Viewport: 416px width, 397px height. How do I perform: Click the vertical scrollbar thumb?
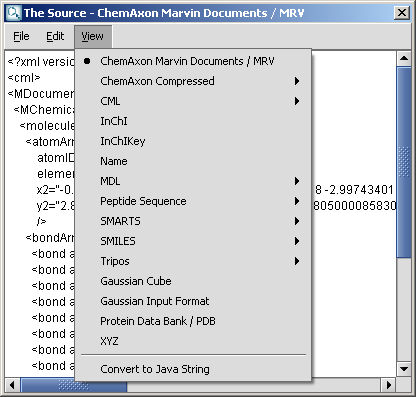(404, 162)
